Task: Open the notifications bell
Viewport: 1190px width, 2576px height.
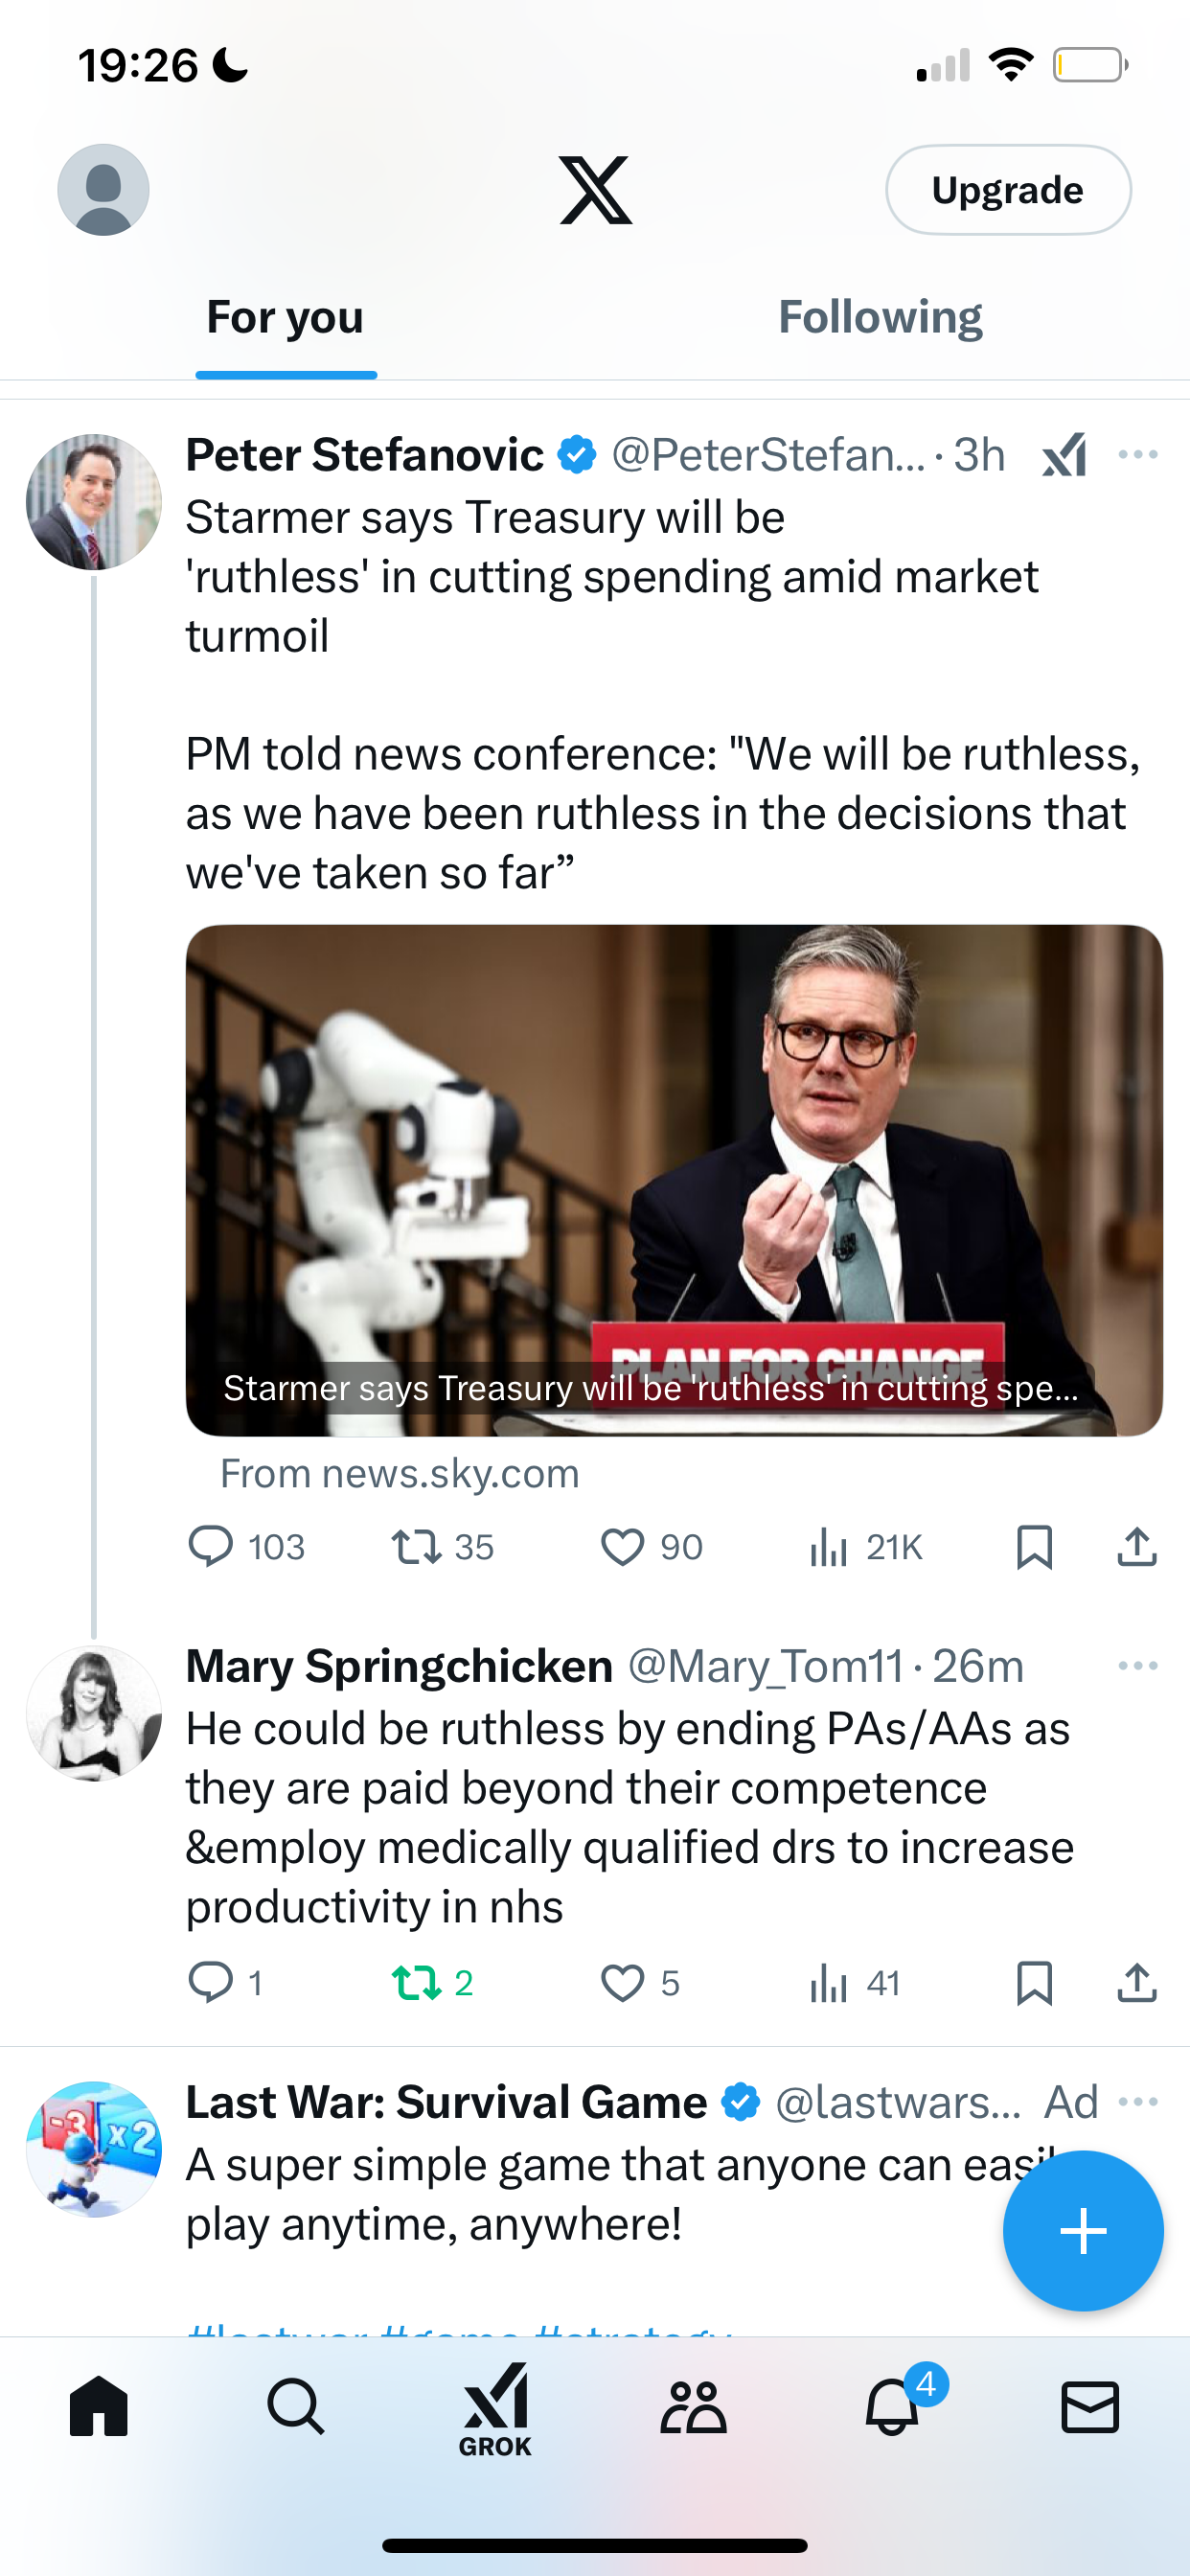Action: [x=892, y=2408]
